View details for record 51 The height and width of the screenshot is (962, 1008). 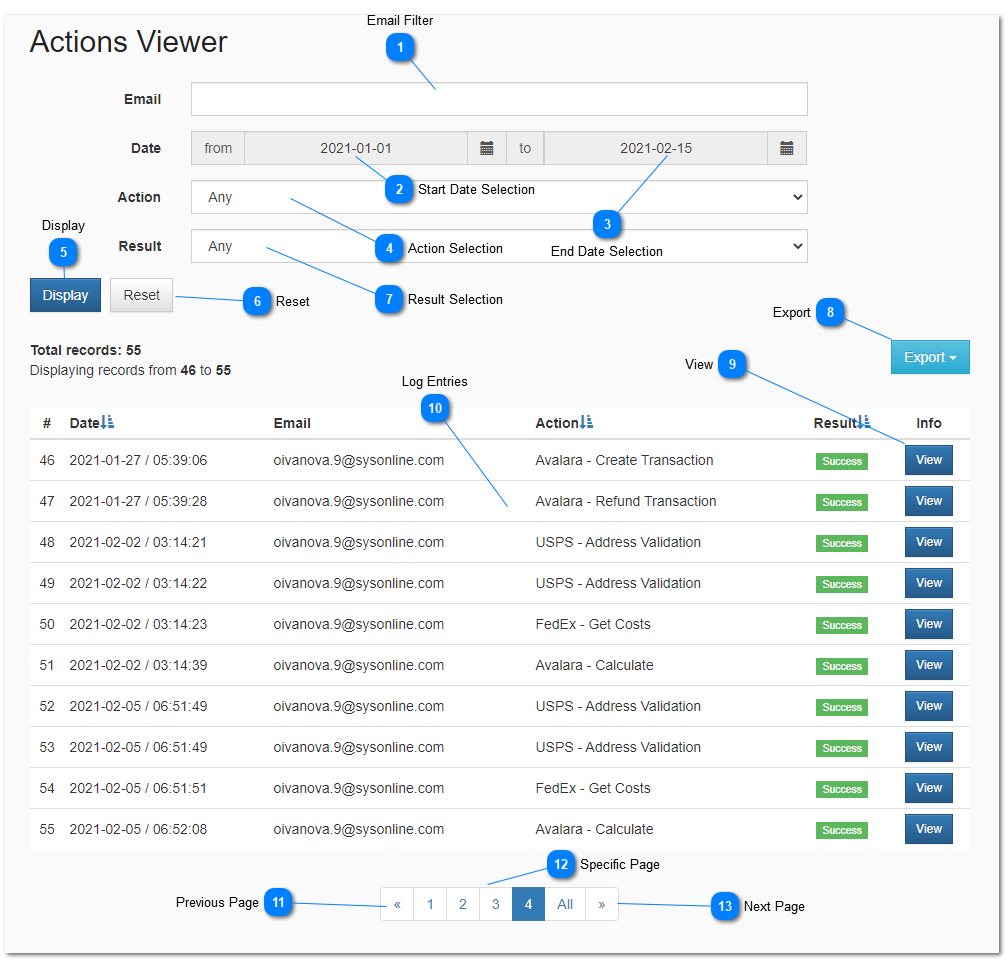coord(928,666)
